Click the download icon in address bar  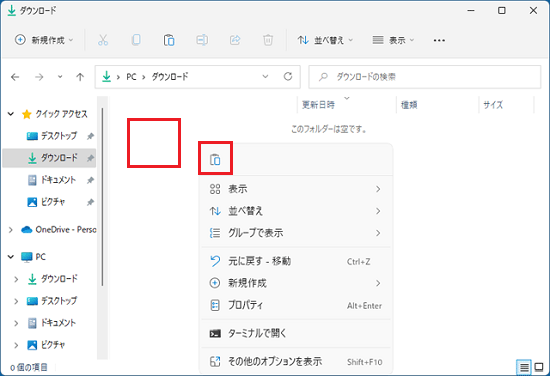click(x=106, y=76)
